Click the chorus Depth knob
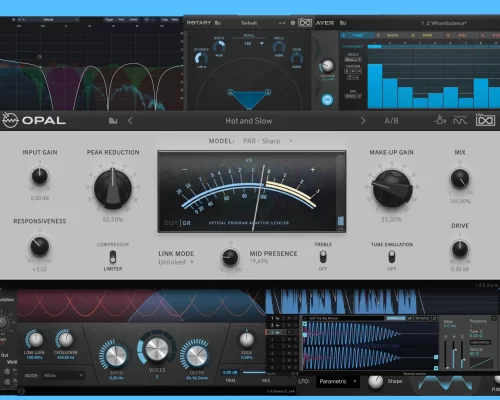Screen dimensions: 500x400 (197, 355)
